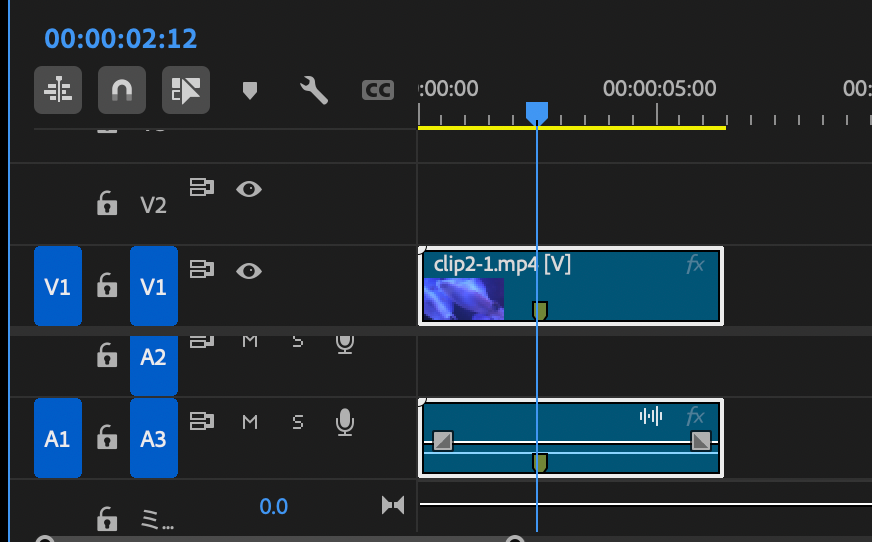Click the blue playhead on the time ruler
Screen dimensions: 872x542
tap(537, 111)
